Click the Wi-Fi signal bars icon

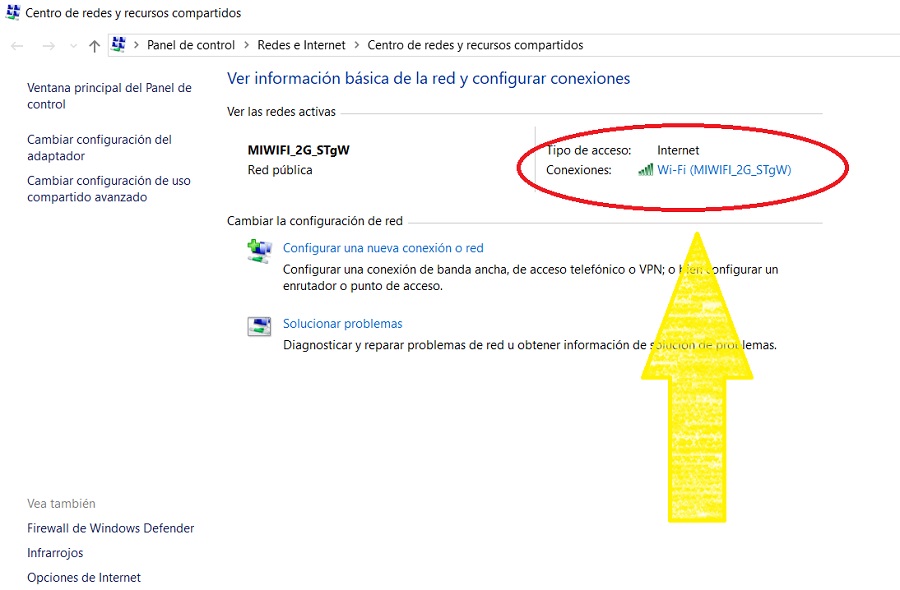[646, 170]
